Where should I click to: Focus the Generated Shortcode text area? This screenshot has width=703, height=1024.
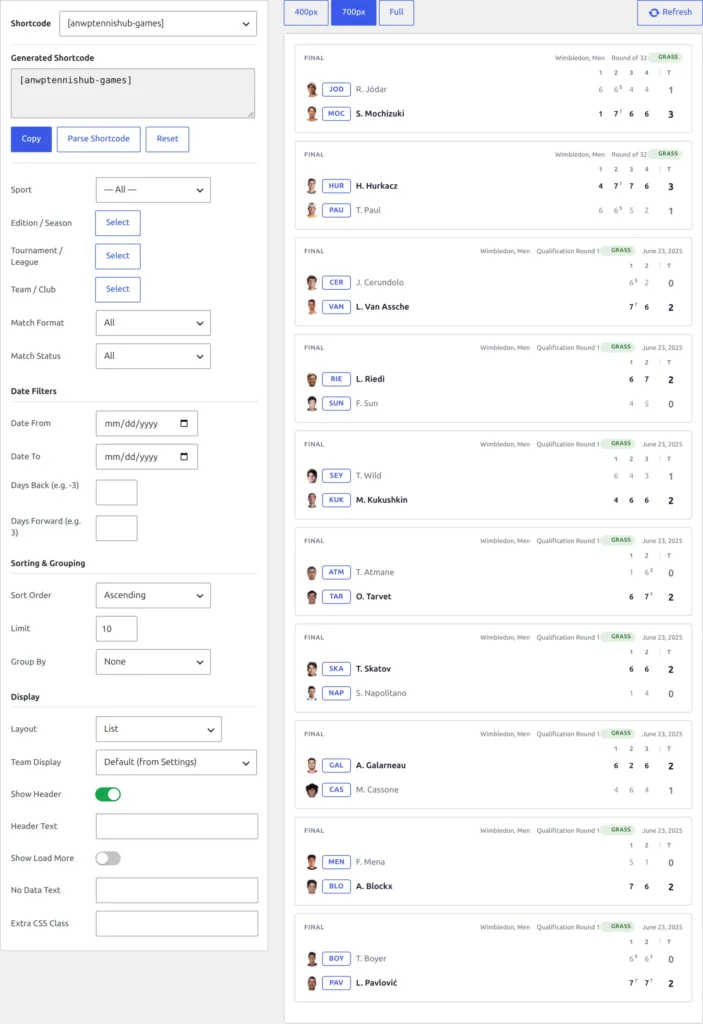133,93
